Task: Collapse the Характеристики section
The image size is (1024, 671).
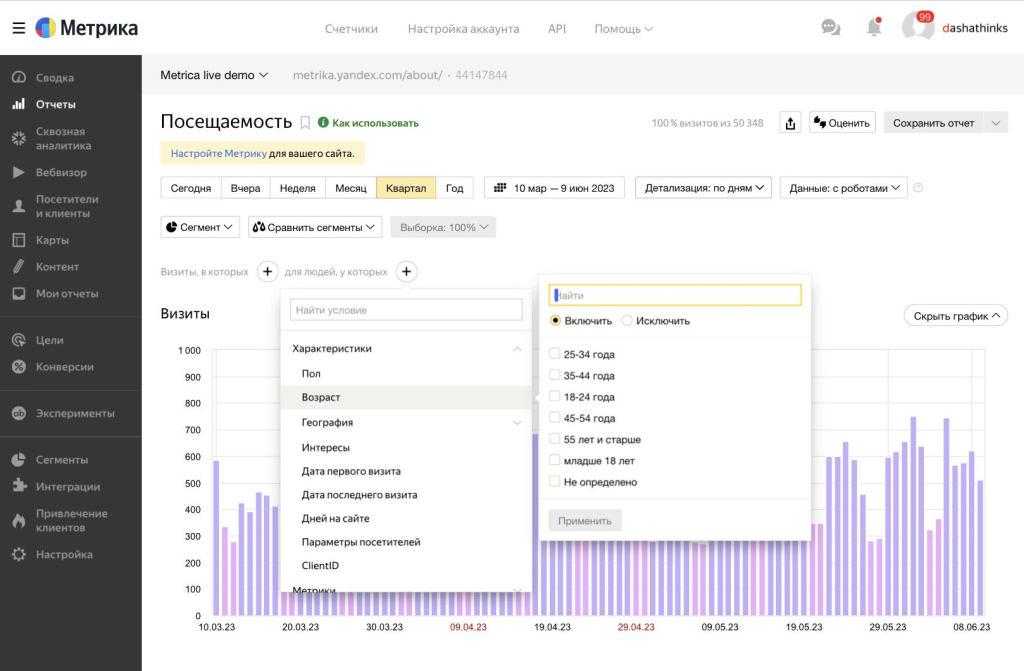Action: pos(517,349)
